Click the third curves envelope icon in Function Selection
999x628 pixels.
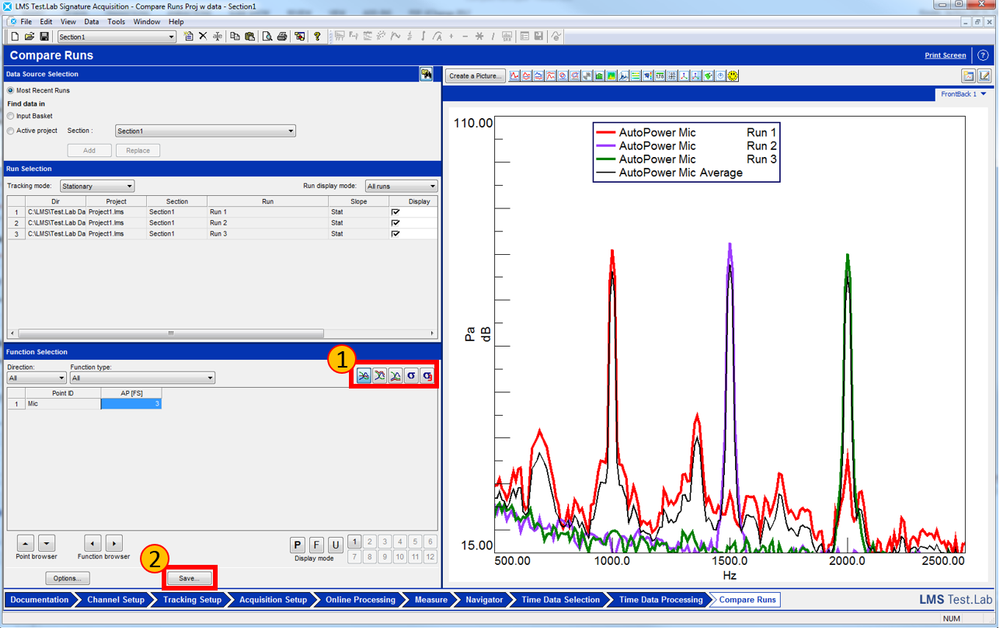click(x=395, y=376)
